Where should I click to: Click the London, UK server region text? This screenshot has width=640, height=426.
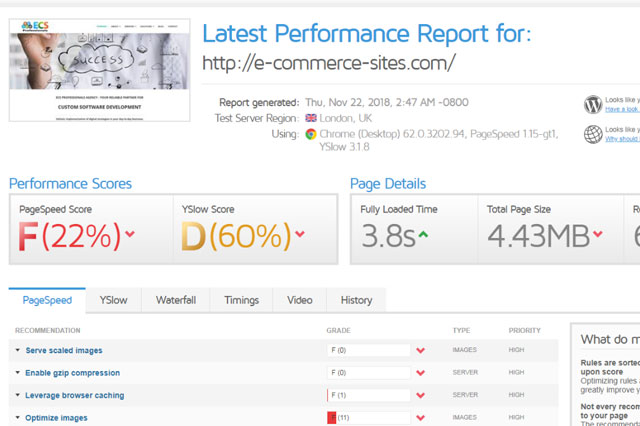tap(346, 118)
